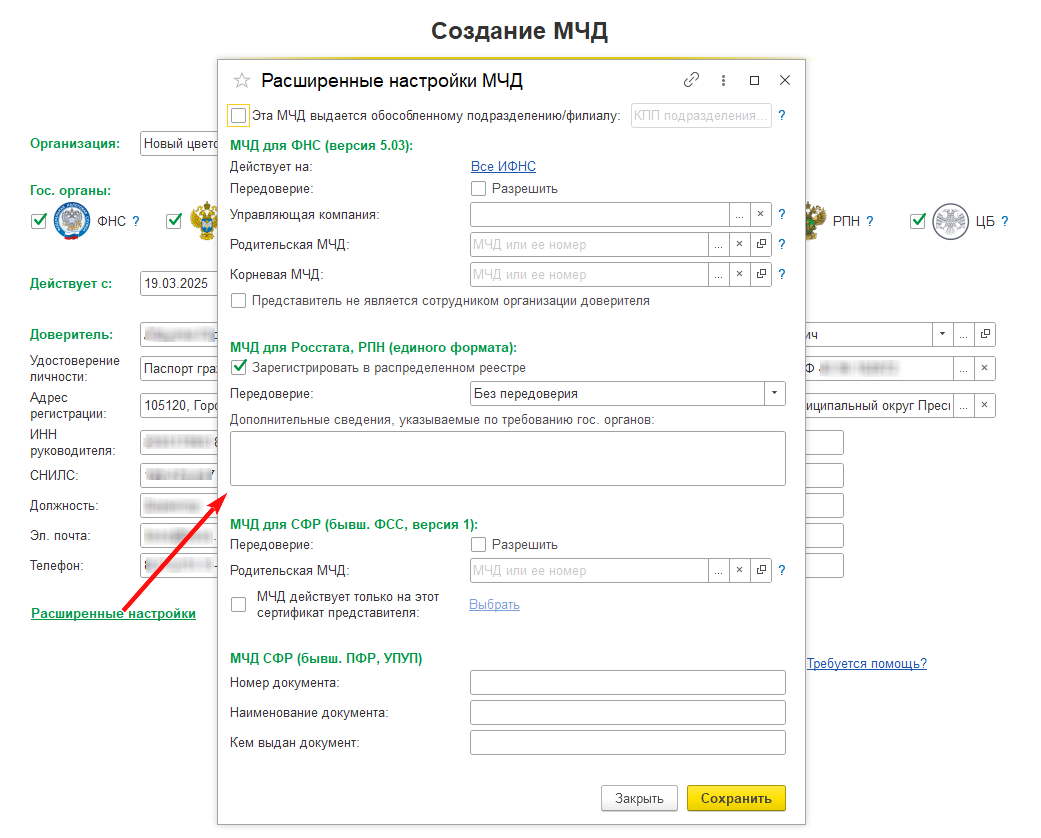Save settings with Сохранить button
This screenshot has height=838, width=1041.
(736, 798)
